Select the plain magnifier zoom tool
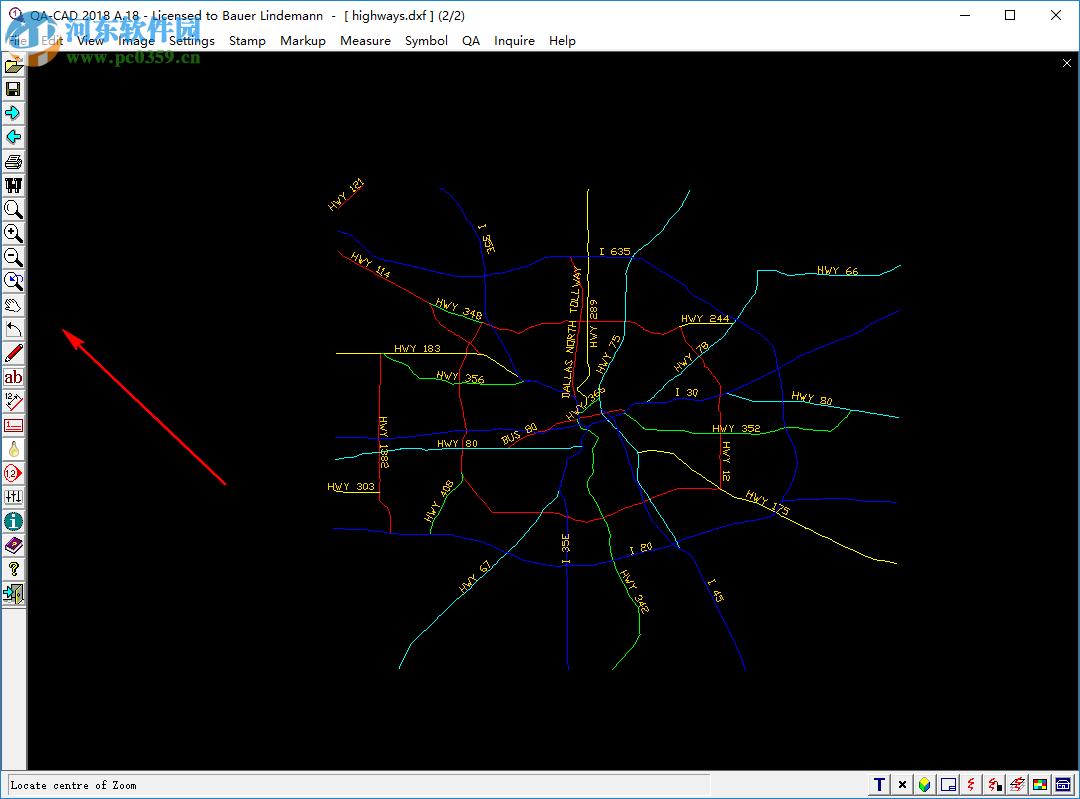 tap(13, 209)
